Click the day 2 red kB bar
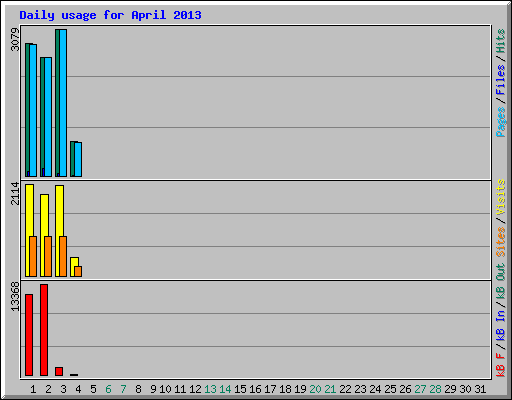This screenshot has height=400, width=512. pyautogui.click(x=44, y=330)
